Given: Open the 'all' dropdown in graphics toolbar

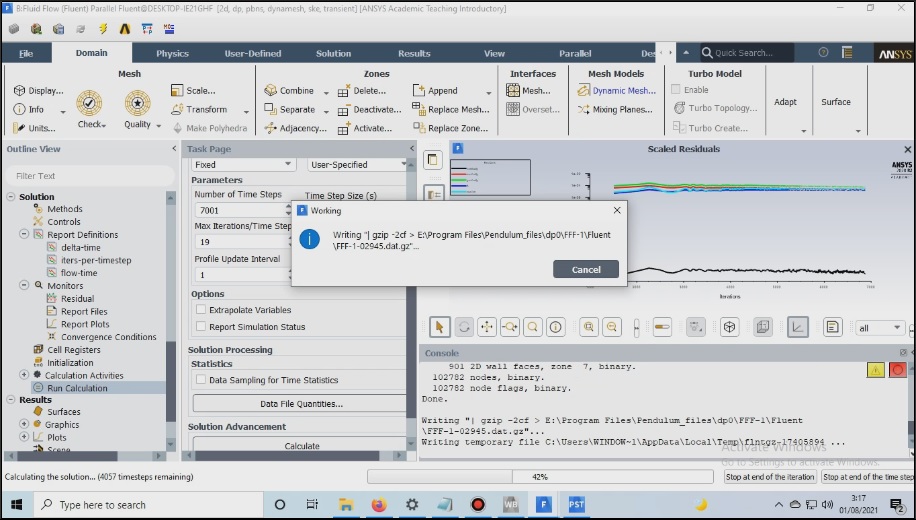Looking at the screenshot, I should tap(882, 328).
